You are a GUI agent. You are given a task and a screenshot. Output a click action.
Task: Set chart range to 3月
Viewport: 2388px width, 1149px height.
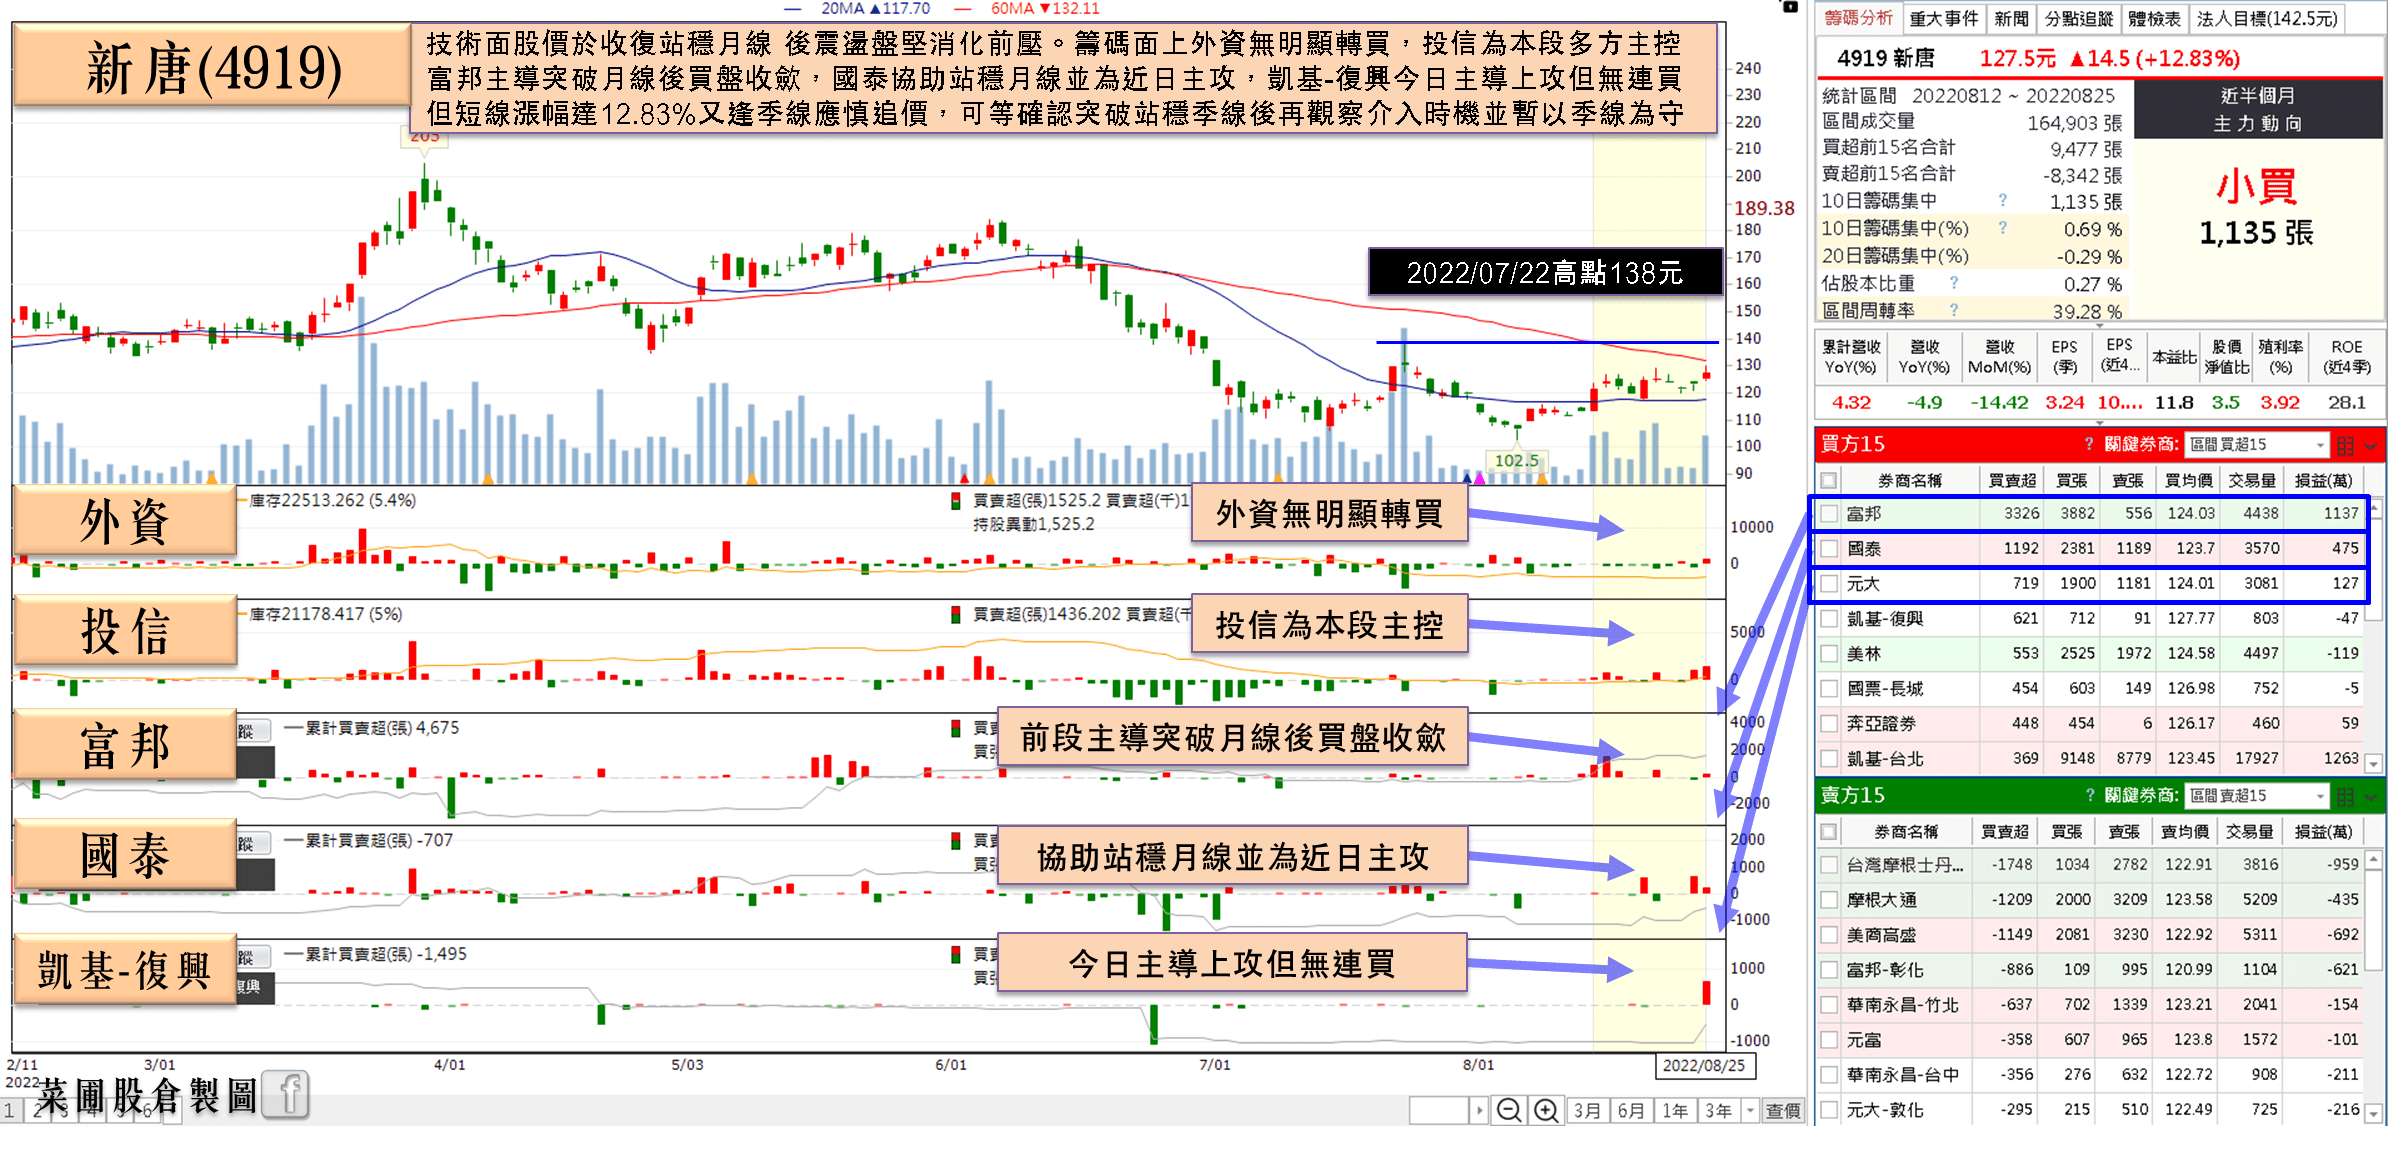click(1587, 1110)
